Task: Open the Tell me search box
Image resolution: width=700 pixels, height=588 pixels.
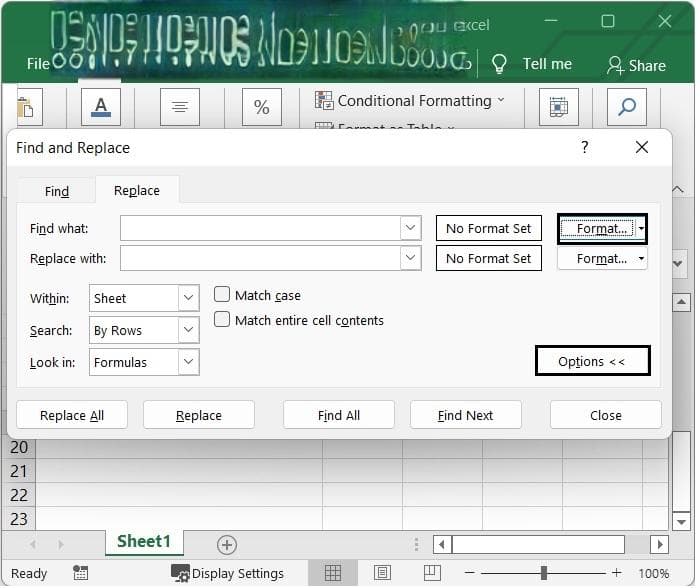Action: coord(547,64)
